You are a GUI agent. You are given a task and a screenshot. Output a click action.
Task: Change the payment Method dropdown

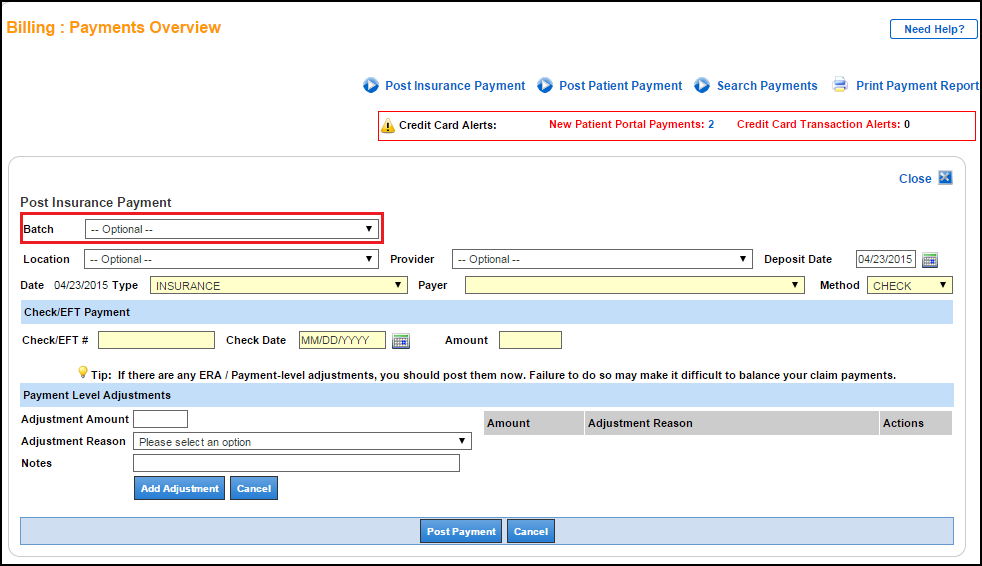(x=909, y=286)
